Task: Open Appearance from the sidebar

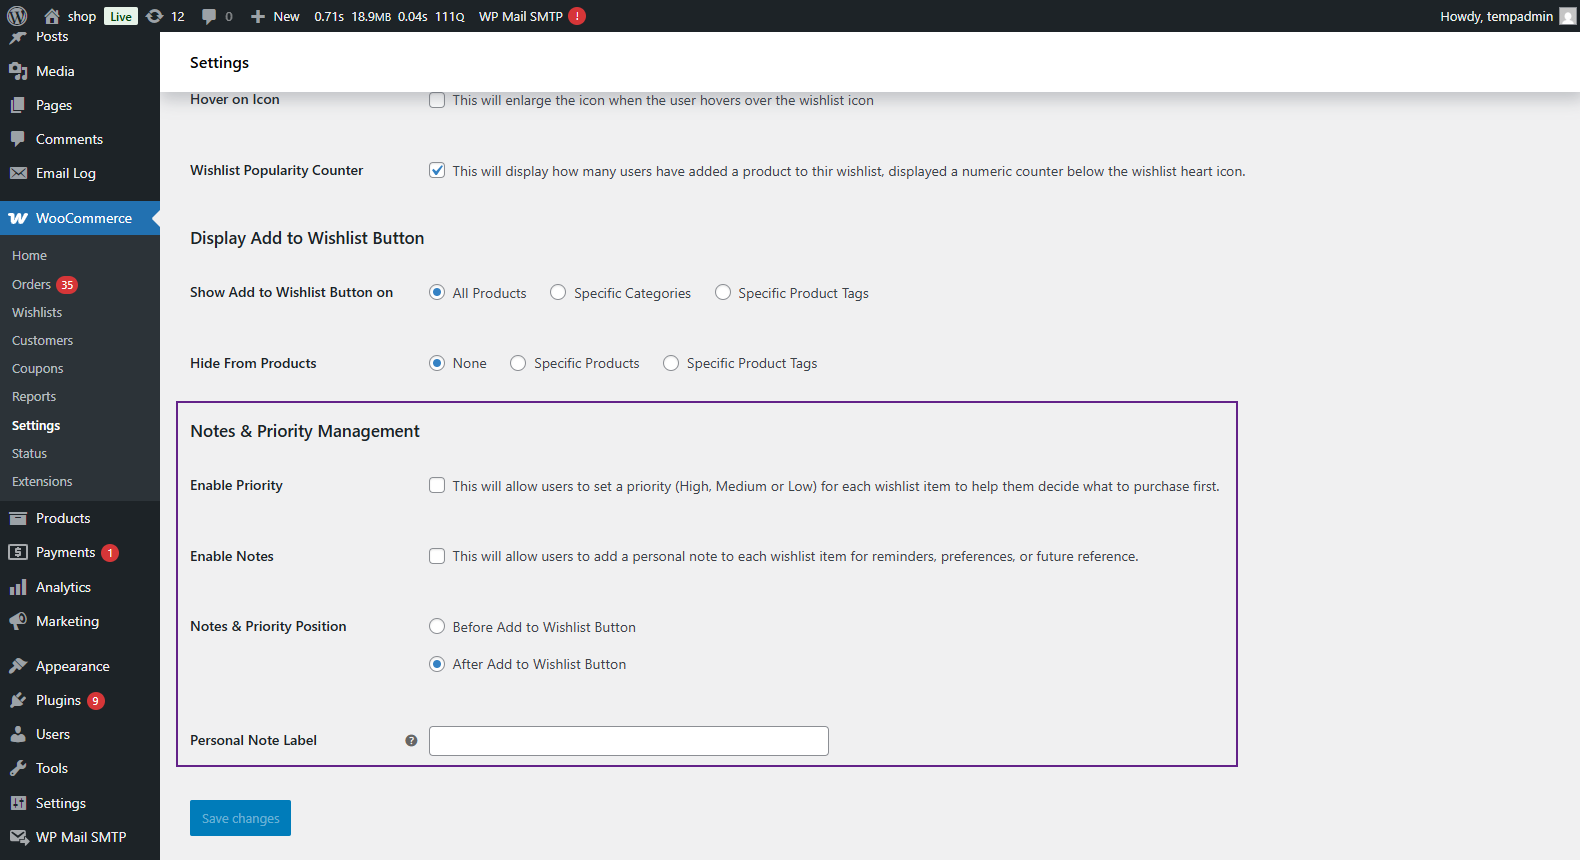Action: 72,666
